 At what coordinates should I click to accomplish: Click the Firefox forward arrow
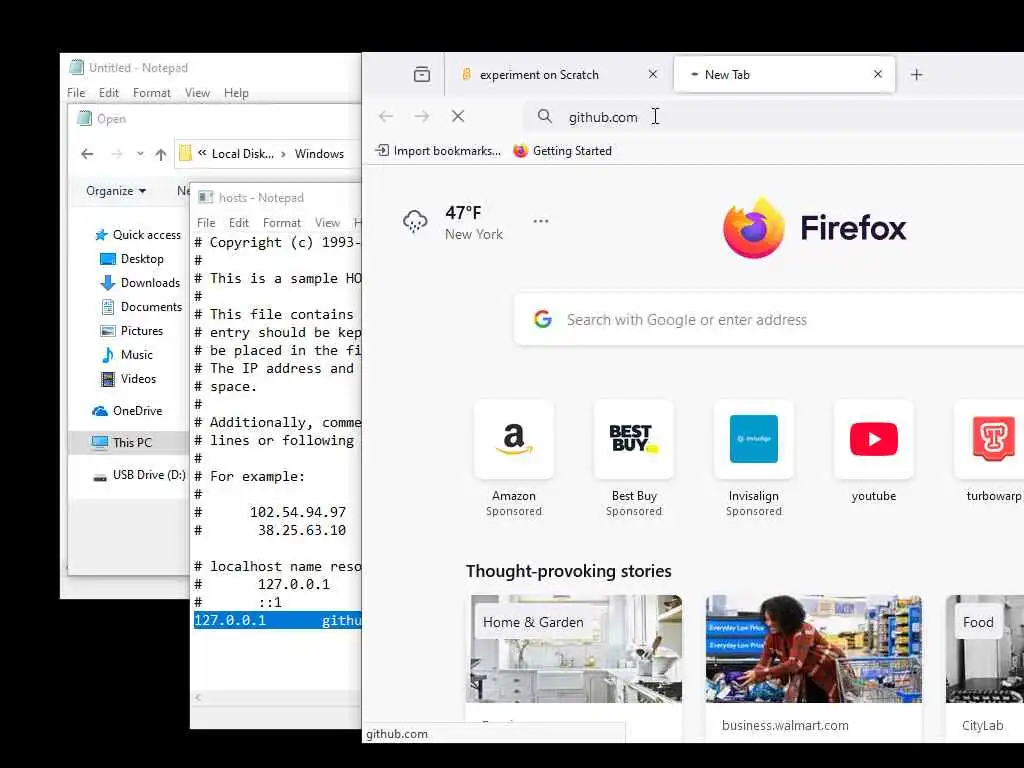click(x=422, y=116)
